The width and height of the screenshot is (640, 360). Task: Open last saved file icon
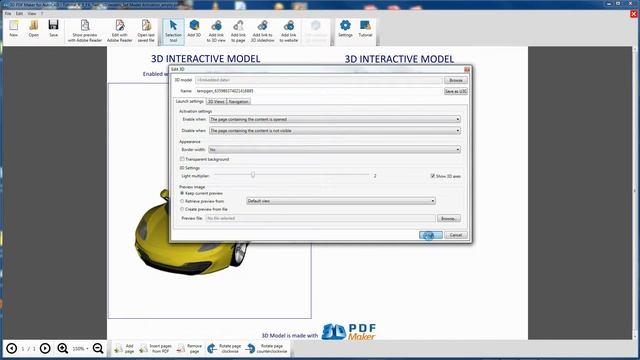146,31
